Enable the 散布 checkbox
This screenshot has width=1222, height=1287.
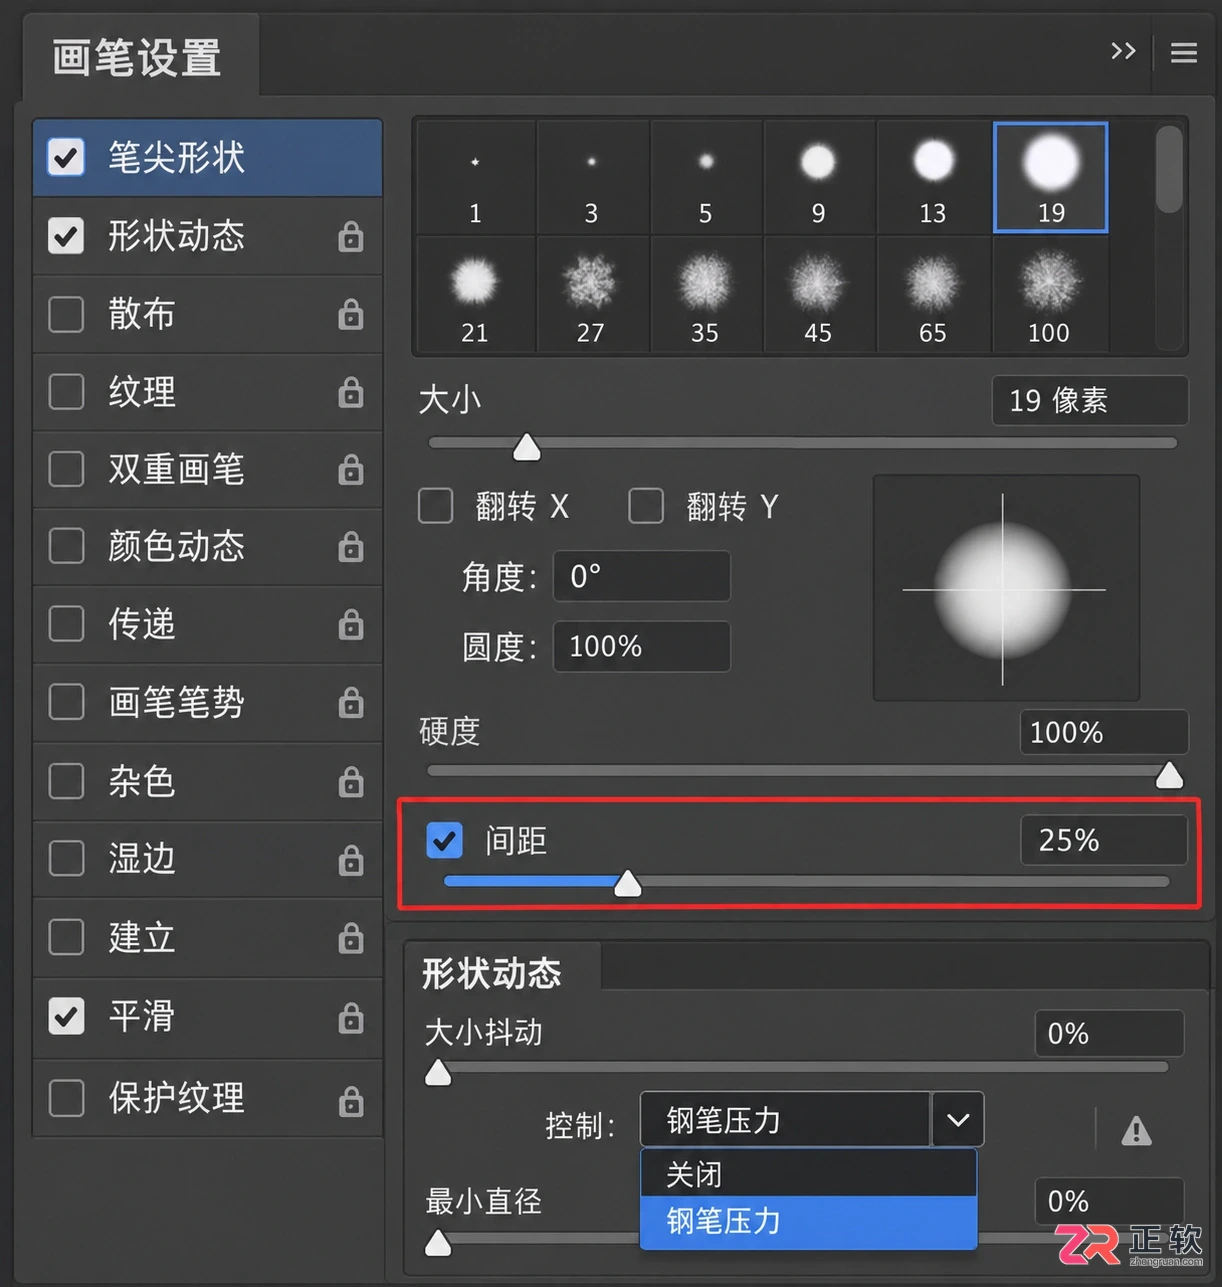(66, 314)
